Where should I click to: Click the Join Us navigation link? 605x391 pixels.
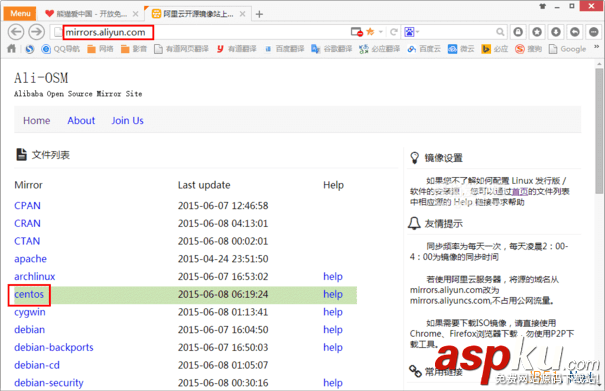pyautogui.click(x=127, y=120)
